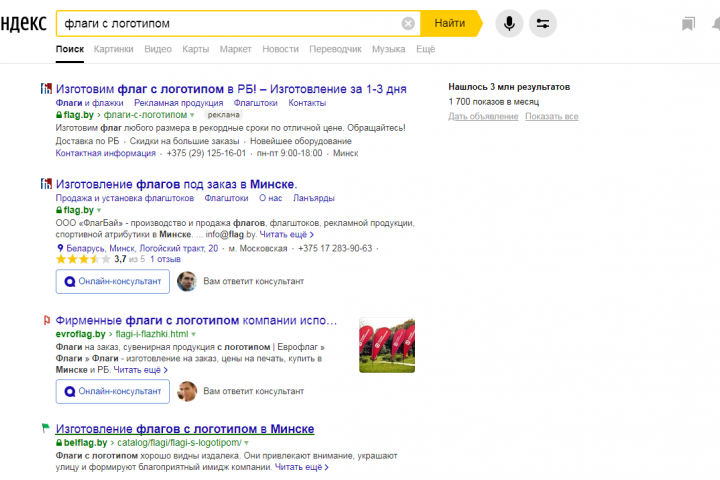
Task: Click consultant avatar in flag.by result
Action: click(x=187, y=281)
